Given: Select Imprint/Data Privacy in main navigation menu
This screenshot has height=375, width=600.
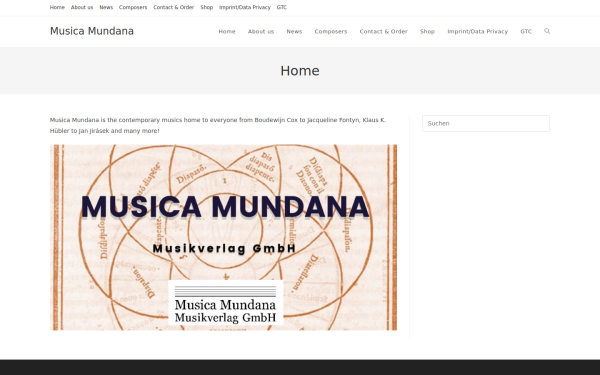Looking at the screenshot, I should (x=477, y=31).
